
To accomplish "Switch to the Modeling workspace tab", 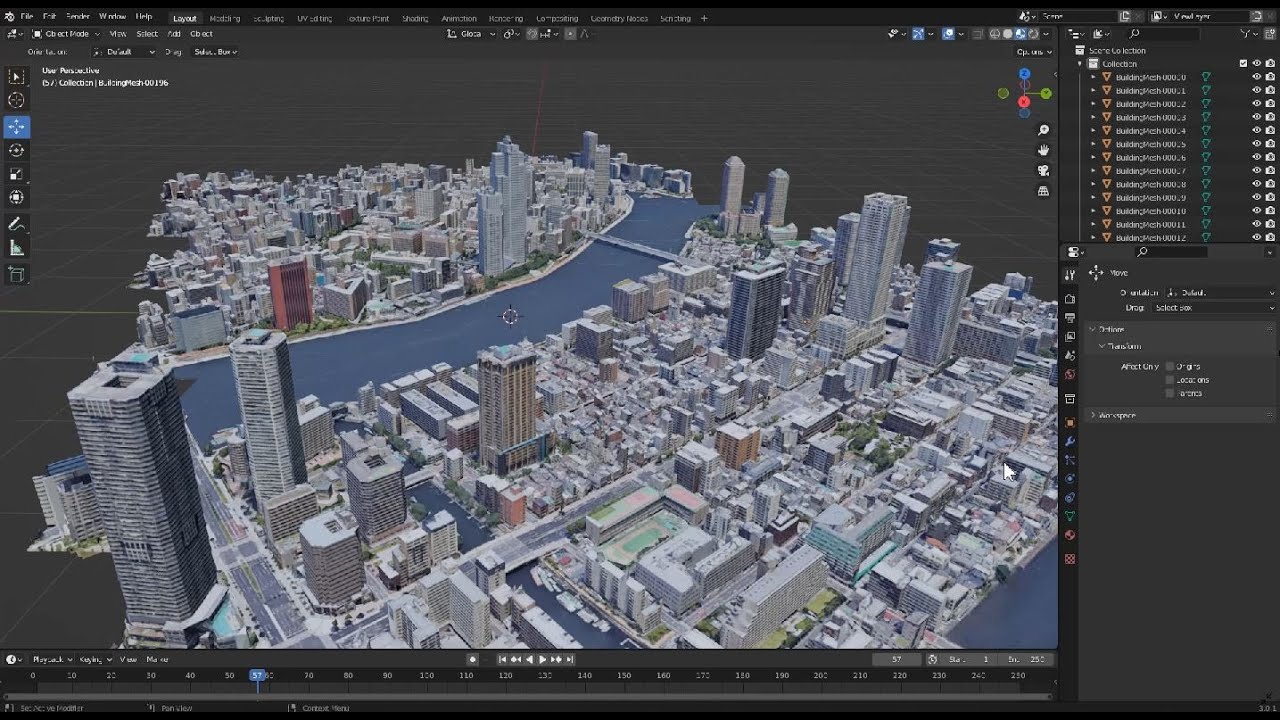I will [224, 18].
